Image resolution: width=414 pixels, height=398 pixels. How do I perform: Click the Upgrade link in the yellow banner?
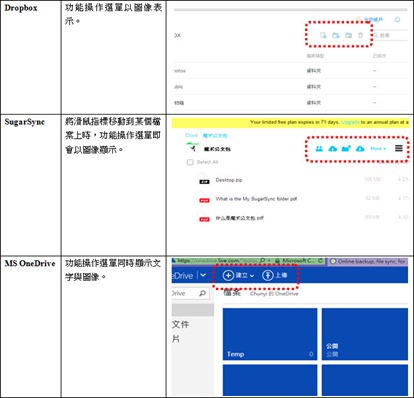(350, 122)
